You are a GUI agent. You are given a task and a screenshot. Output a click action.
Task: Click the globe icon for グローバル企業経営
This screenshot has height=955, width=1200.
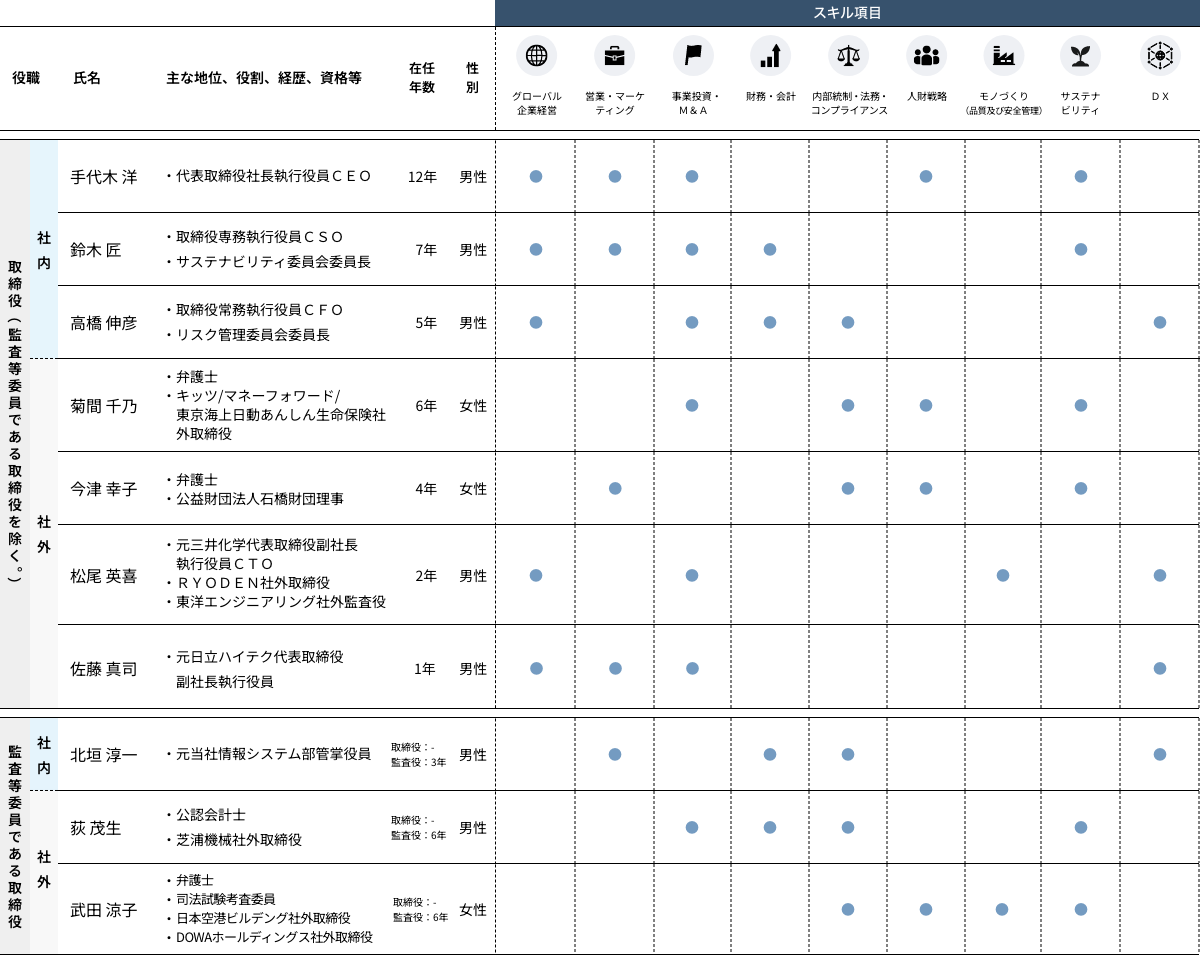(536, 56)
